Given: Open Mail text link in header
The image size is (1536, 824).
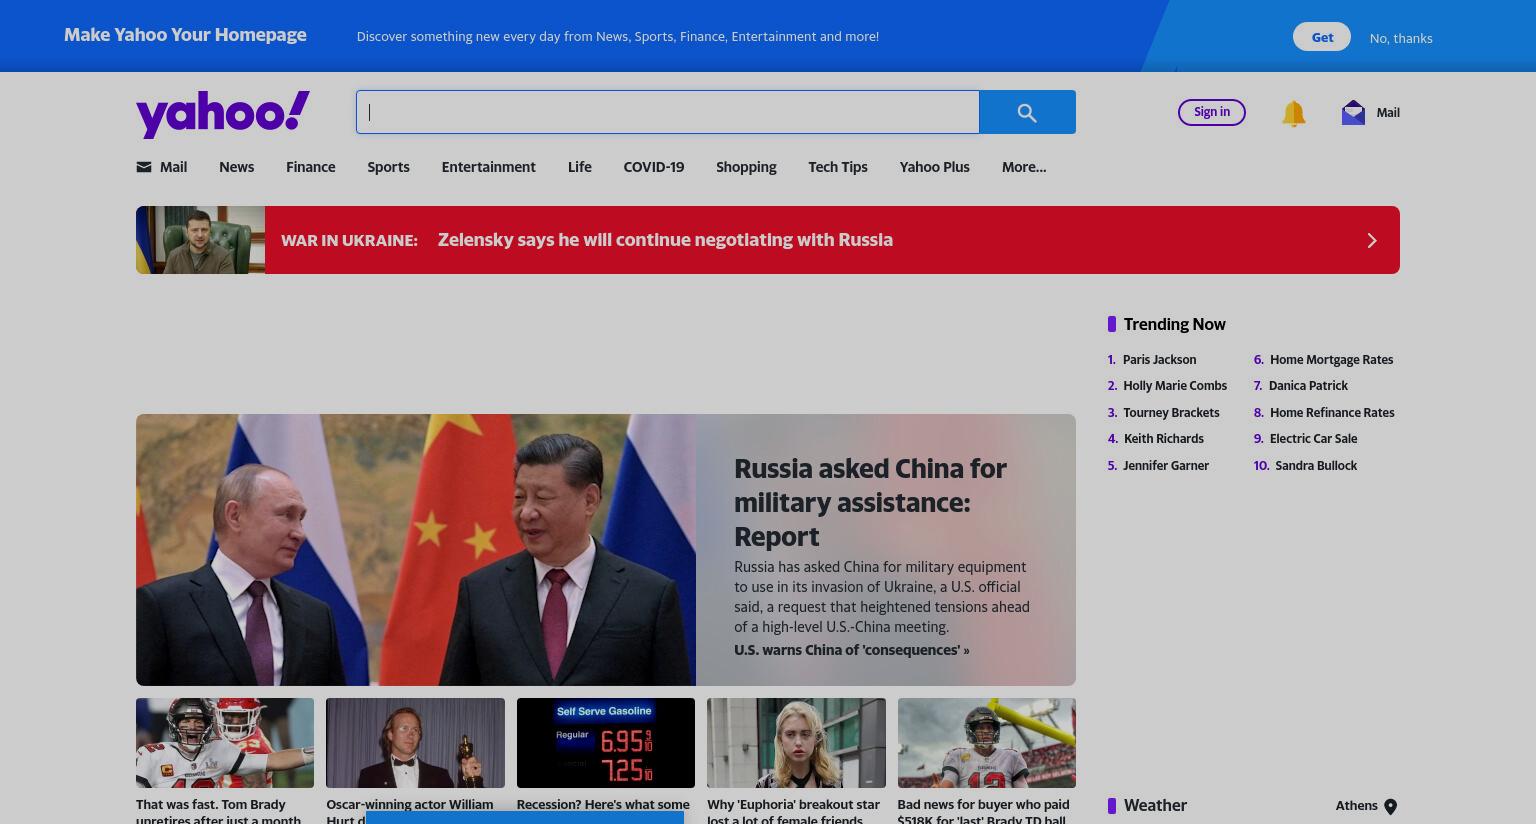Looking at the screenshot, I should click(1388, 113).
